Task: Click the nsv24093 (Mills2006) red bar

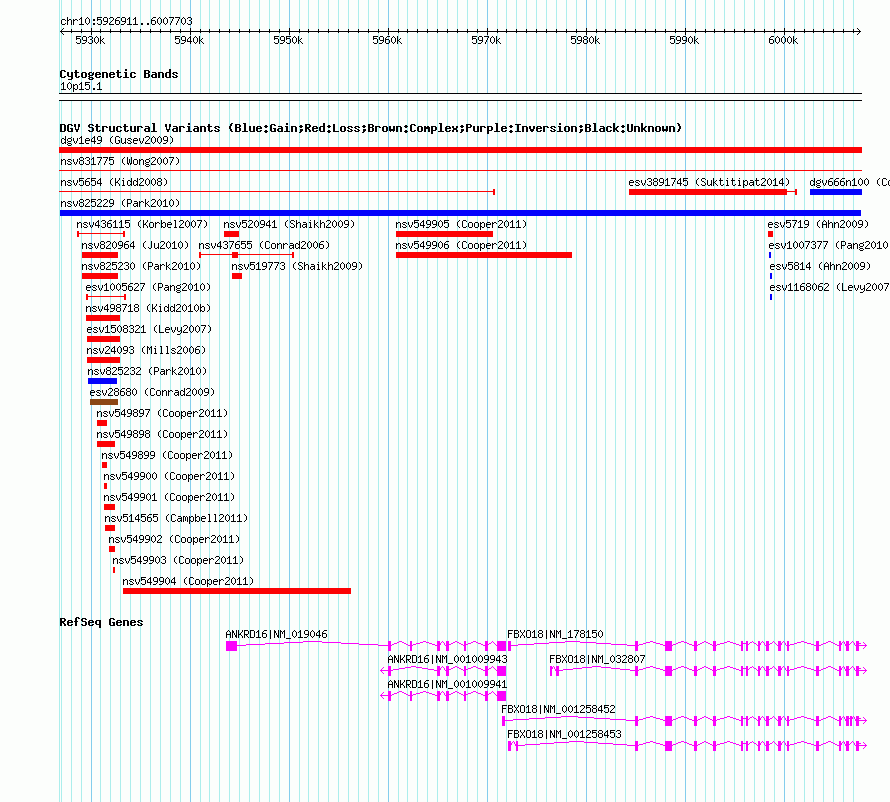Action: pos(103,360)
